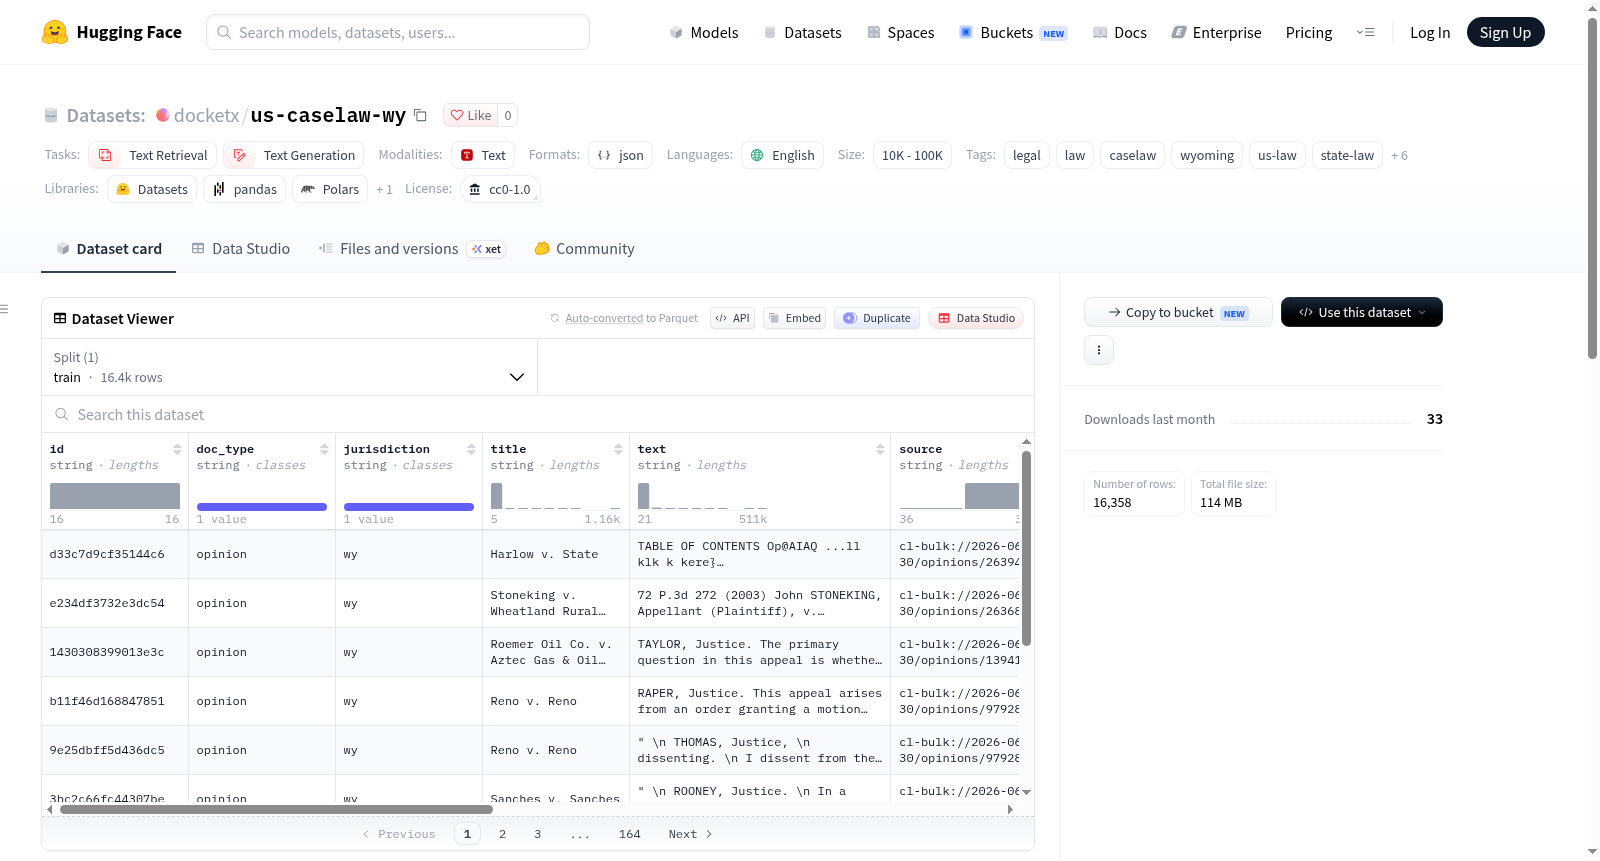Sort the id column
Image resolution: width=1600 pixels, height=861 pixels.
click(x=177, y=449)
